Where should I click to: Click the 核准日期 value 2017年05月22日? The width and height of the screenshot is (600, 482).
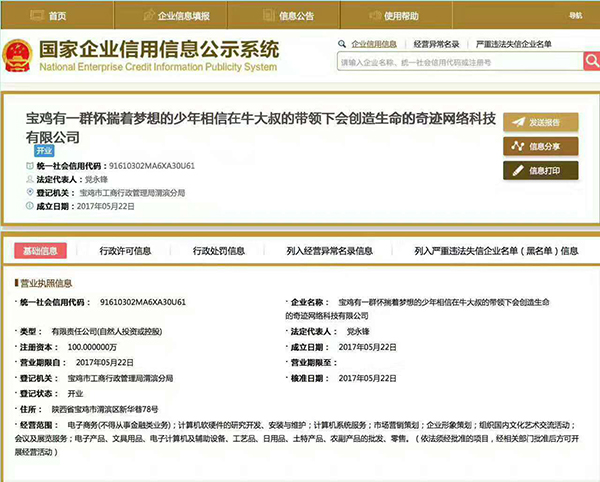coord(367,378)
